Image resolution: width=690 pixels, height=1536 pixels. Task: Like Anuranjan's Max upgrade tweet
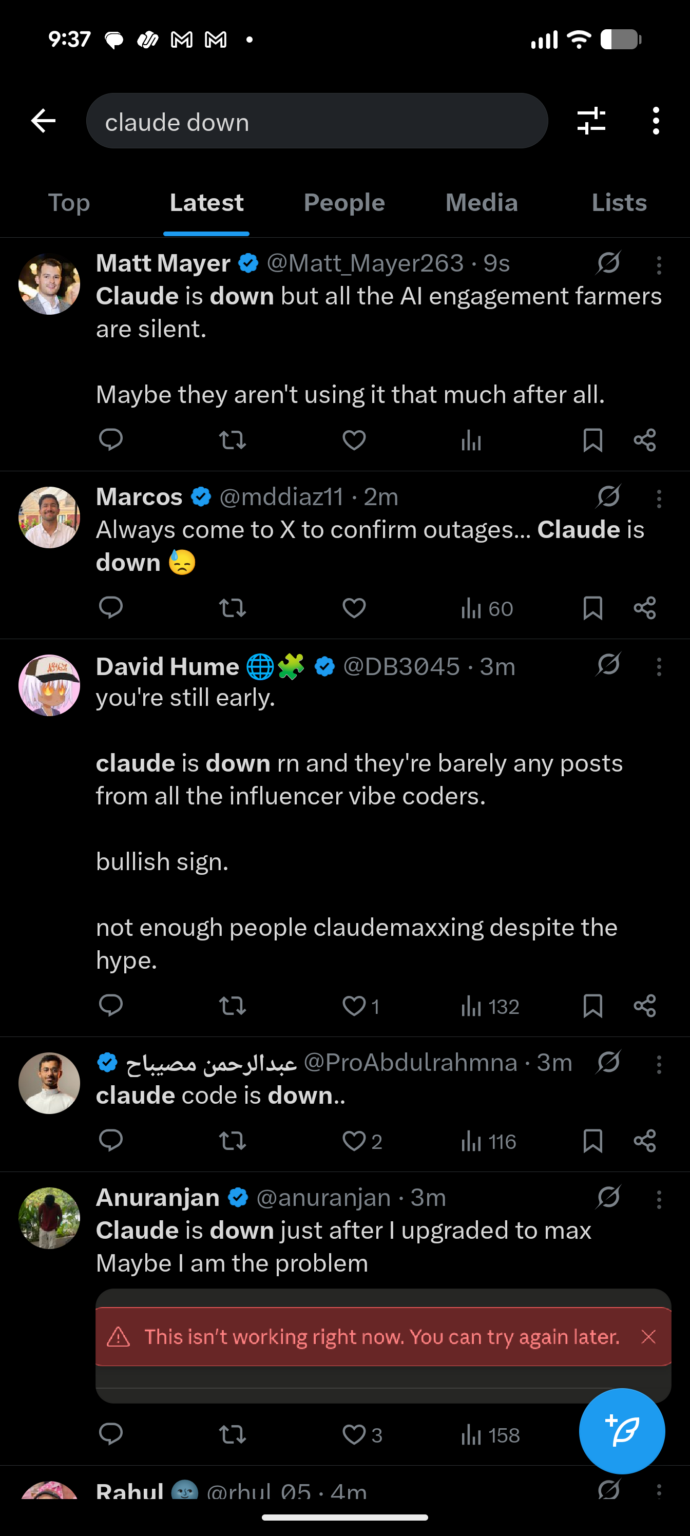click(x=353, y=1434)
